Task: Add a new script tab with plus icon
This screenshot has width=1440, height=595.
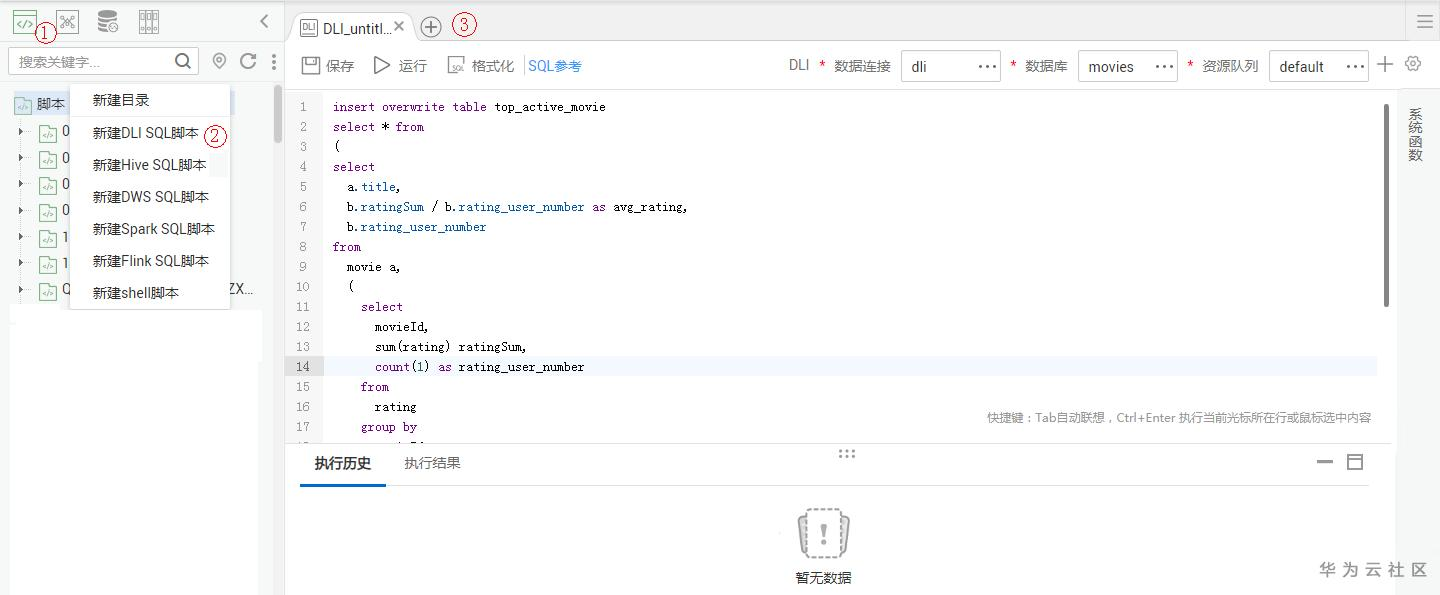Action: point(430,27)
